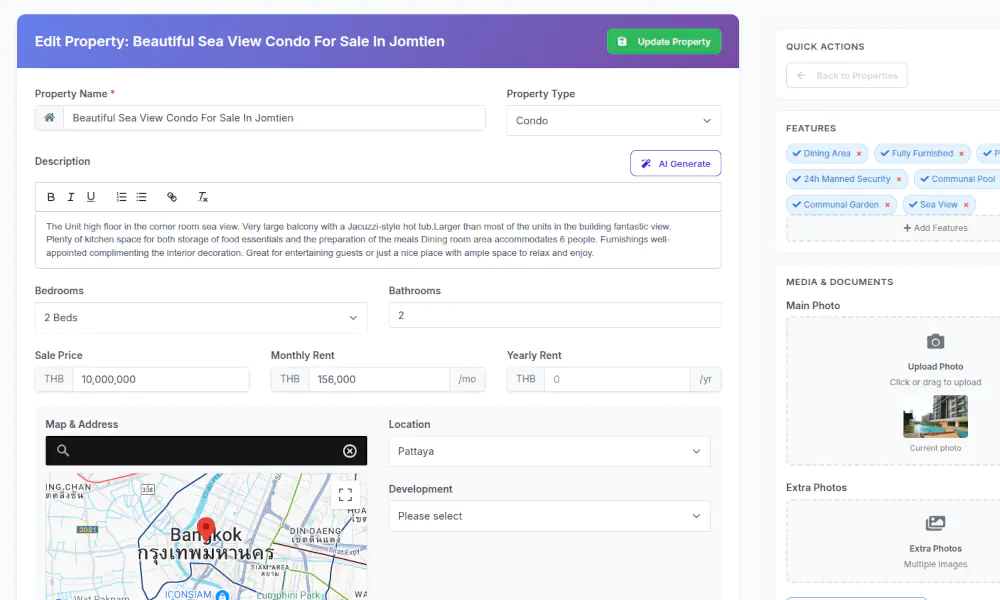This screenshot has height=600, width=1000.
Task: Remove the Sea View feature tag
Action: coord(967,205)
